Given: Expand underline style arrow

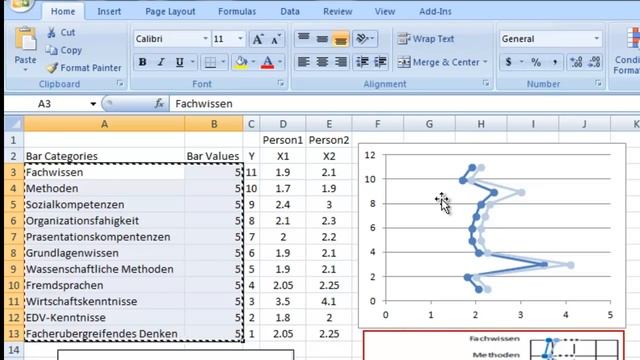Looking at the screenshot, I should pyautogui.click(x=193, y=62).
